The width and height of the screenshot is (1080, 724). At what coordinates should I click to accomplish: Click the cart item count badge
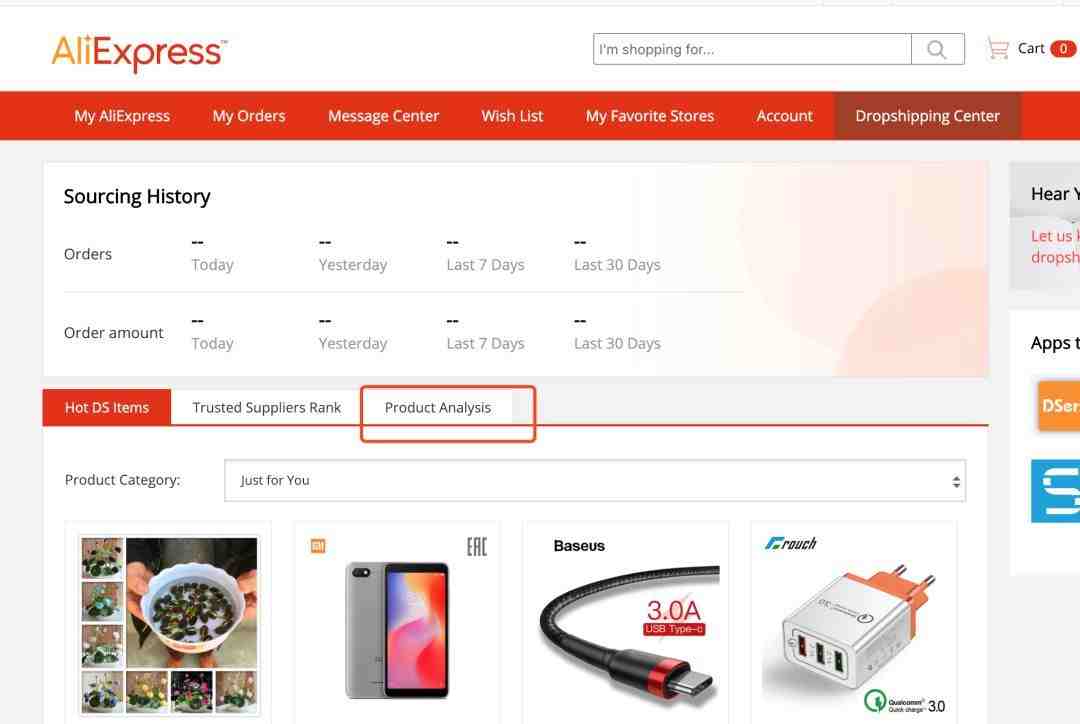(x=1063, y=49)
